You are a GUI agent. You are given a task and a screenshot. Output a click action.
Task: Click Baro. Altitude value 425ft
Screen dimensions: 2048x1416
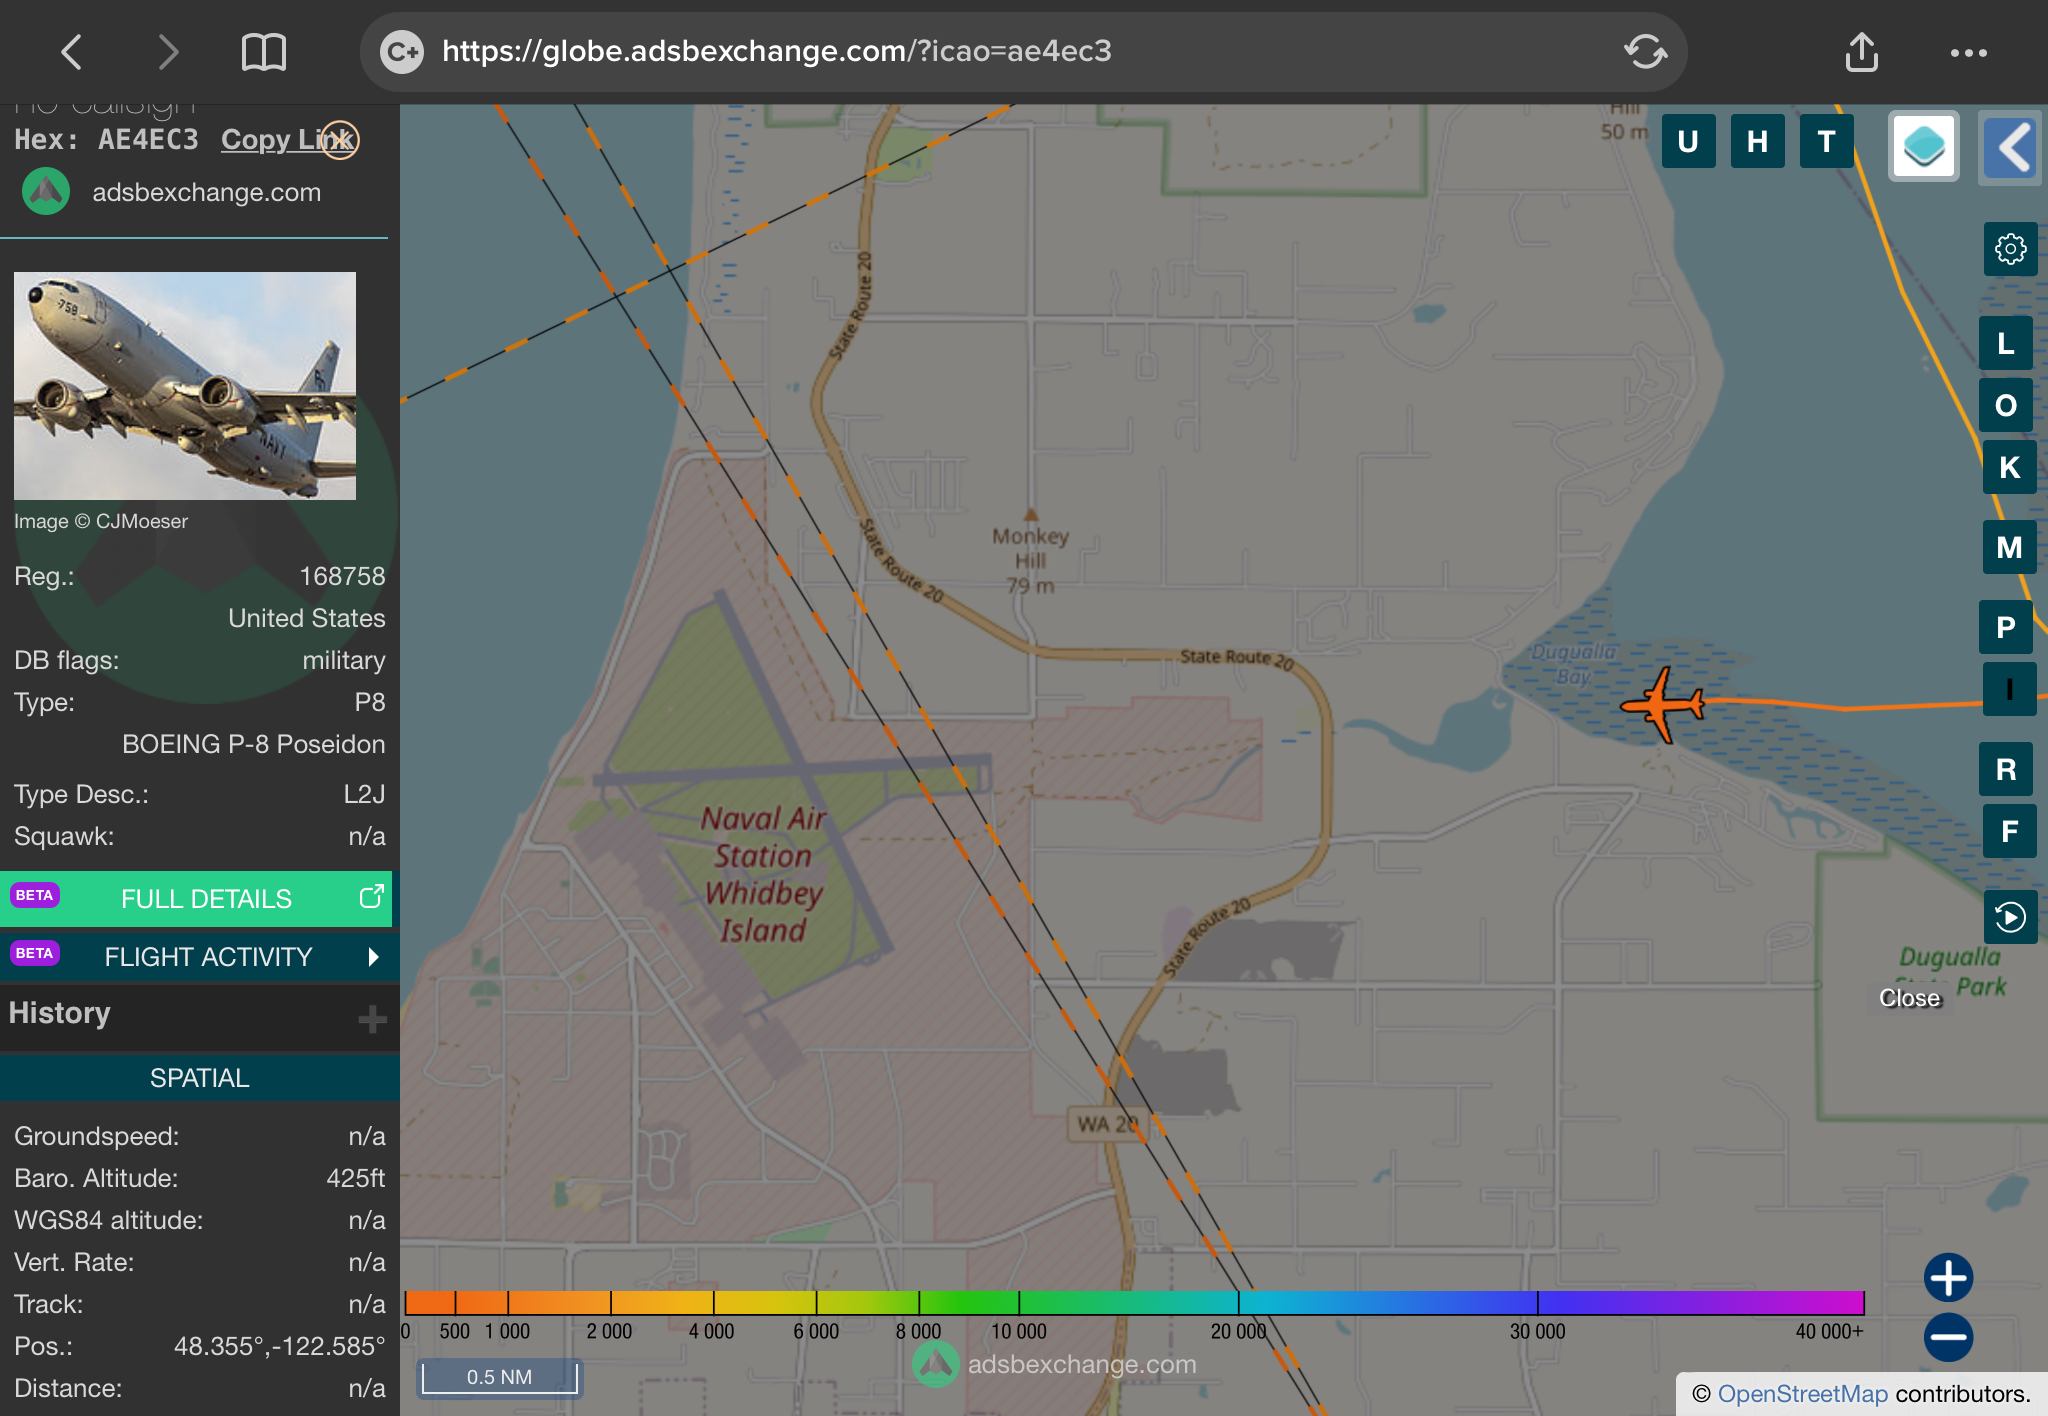click(355, 1178)
